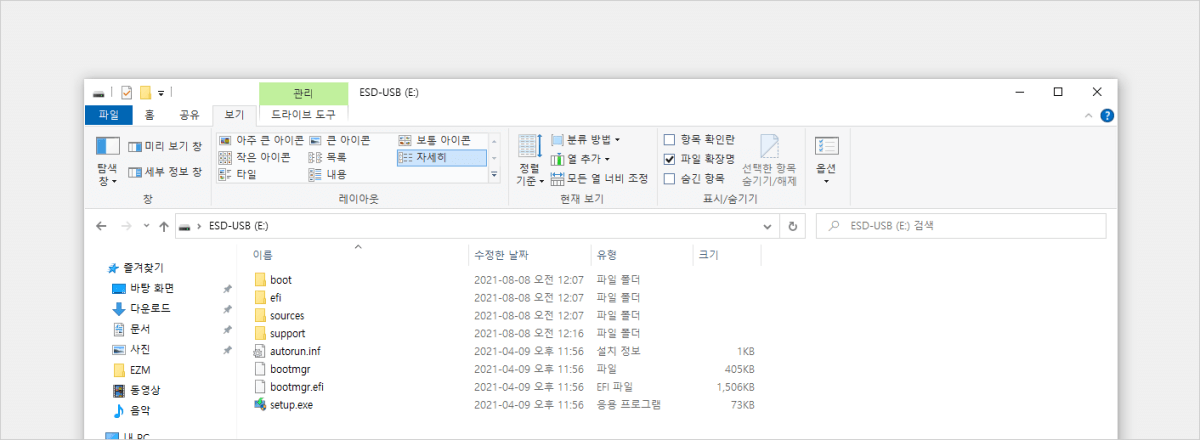Click the 관리 contextual tab header
The height and width of the screenshot is (440, 1200).
(x=303, y=93)
